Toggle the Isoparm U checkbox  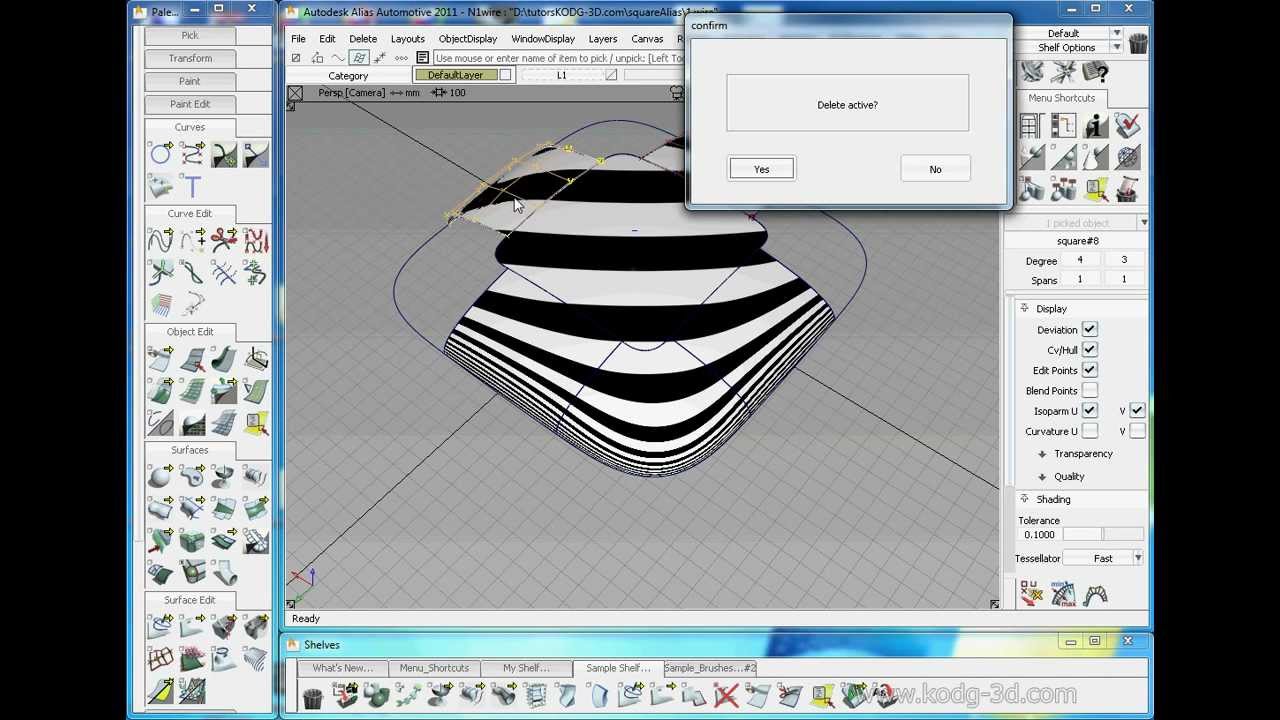(1089, 411)
